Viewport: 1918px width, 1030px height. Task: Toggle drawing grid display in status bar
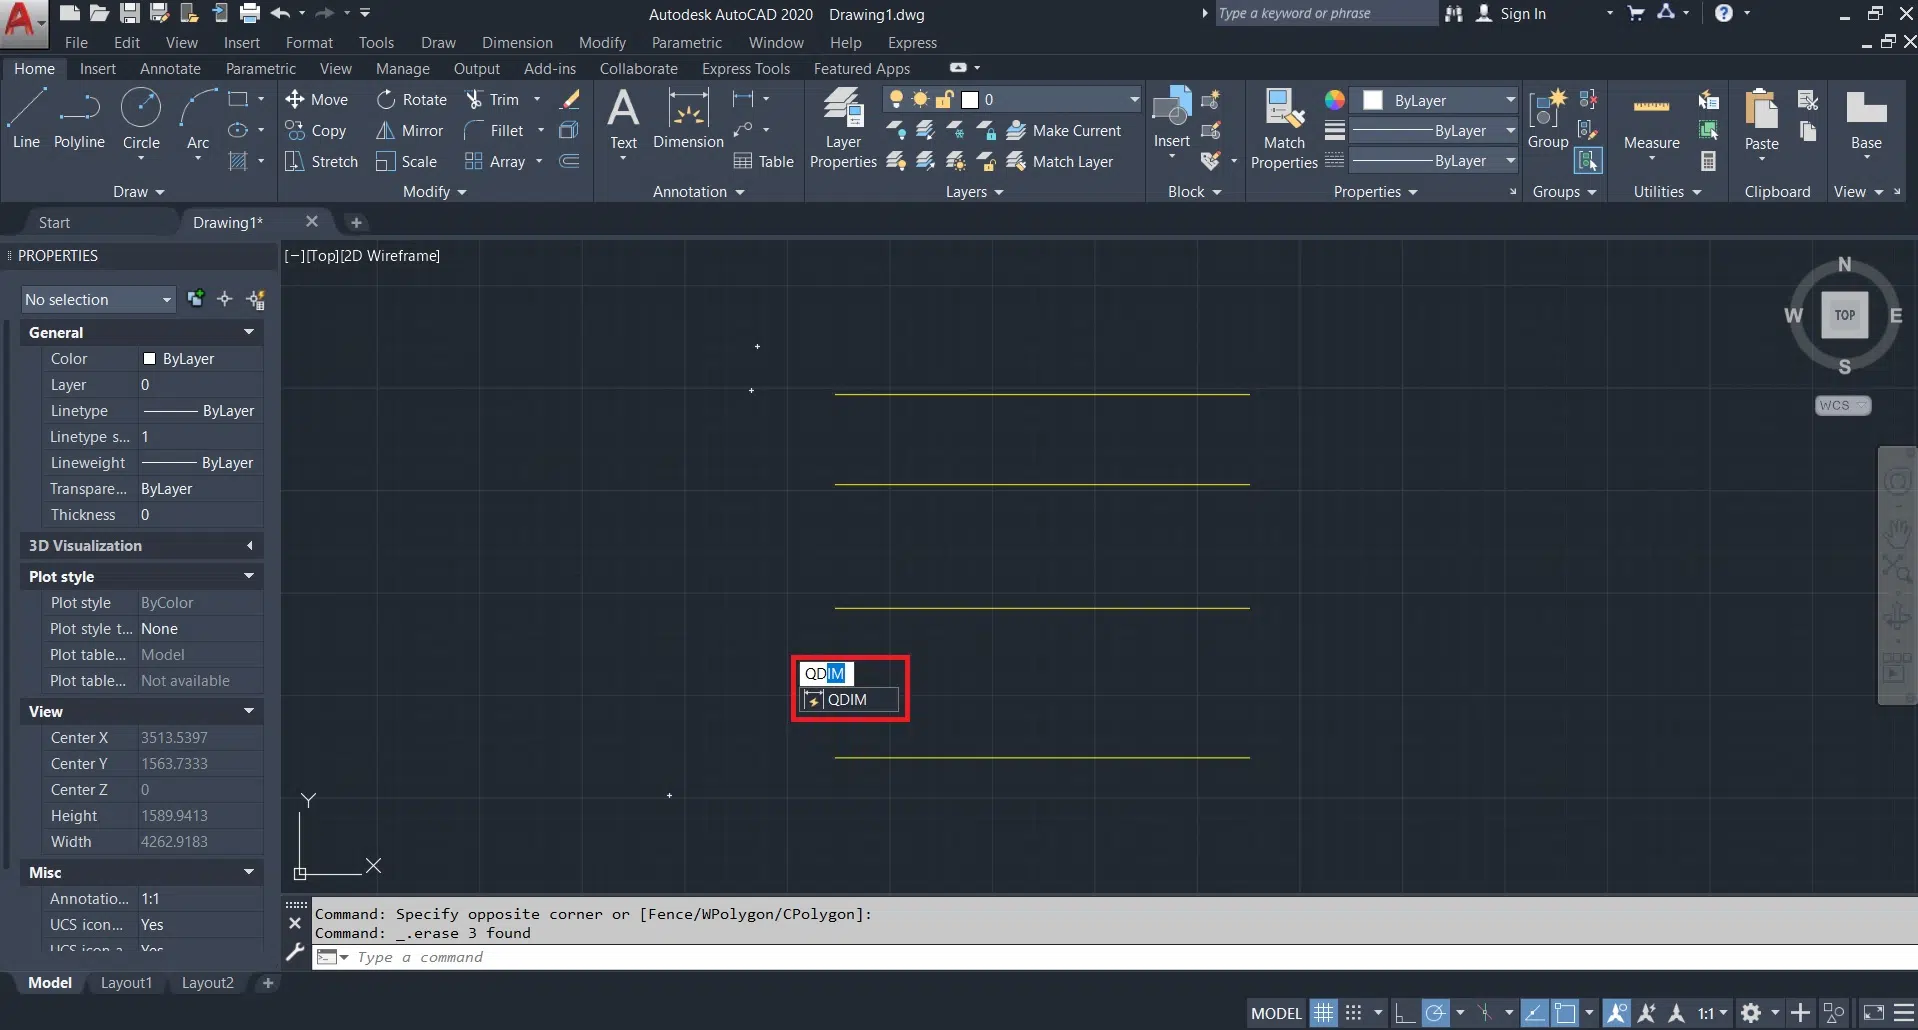pos(1323,1013)
